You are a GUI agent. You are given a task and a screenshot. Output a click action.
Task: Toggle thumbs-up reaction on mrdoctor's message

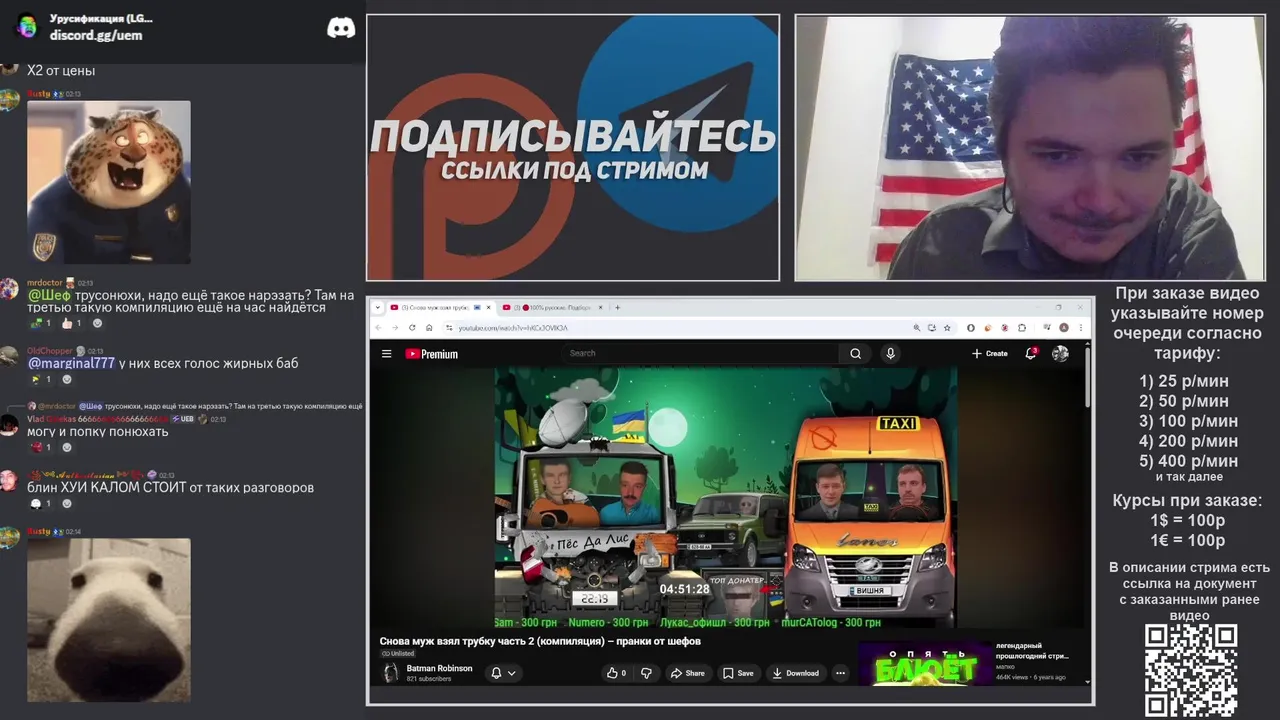pyautogui.click(x=71, y=323)
